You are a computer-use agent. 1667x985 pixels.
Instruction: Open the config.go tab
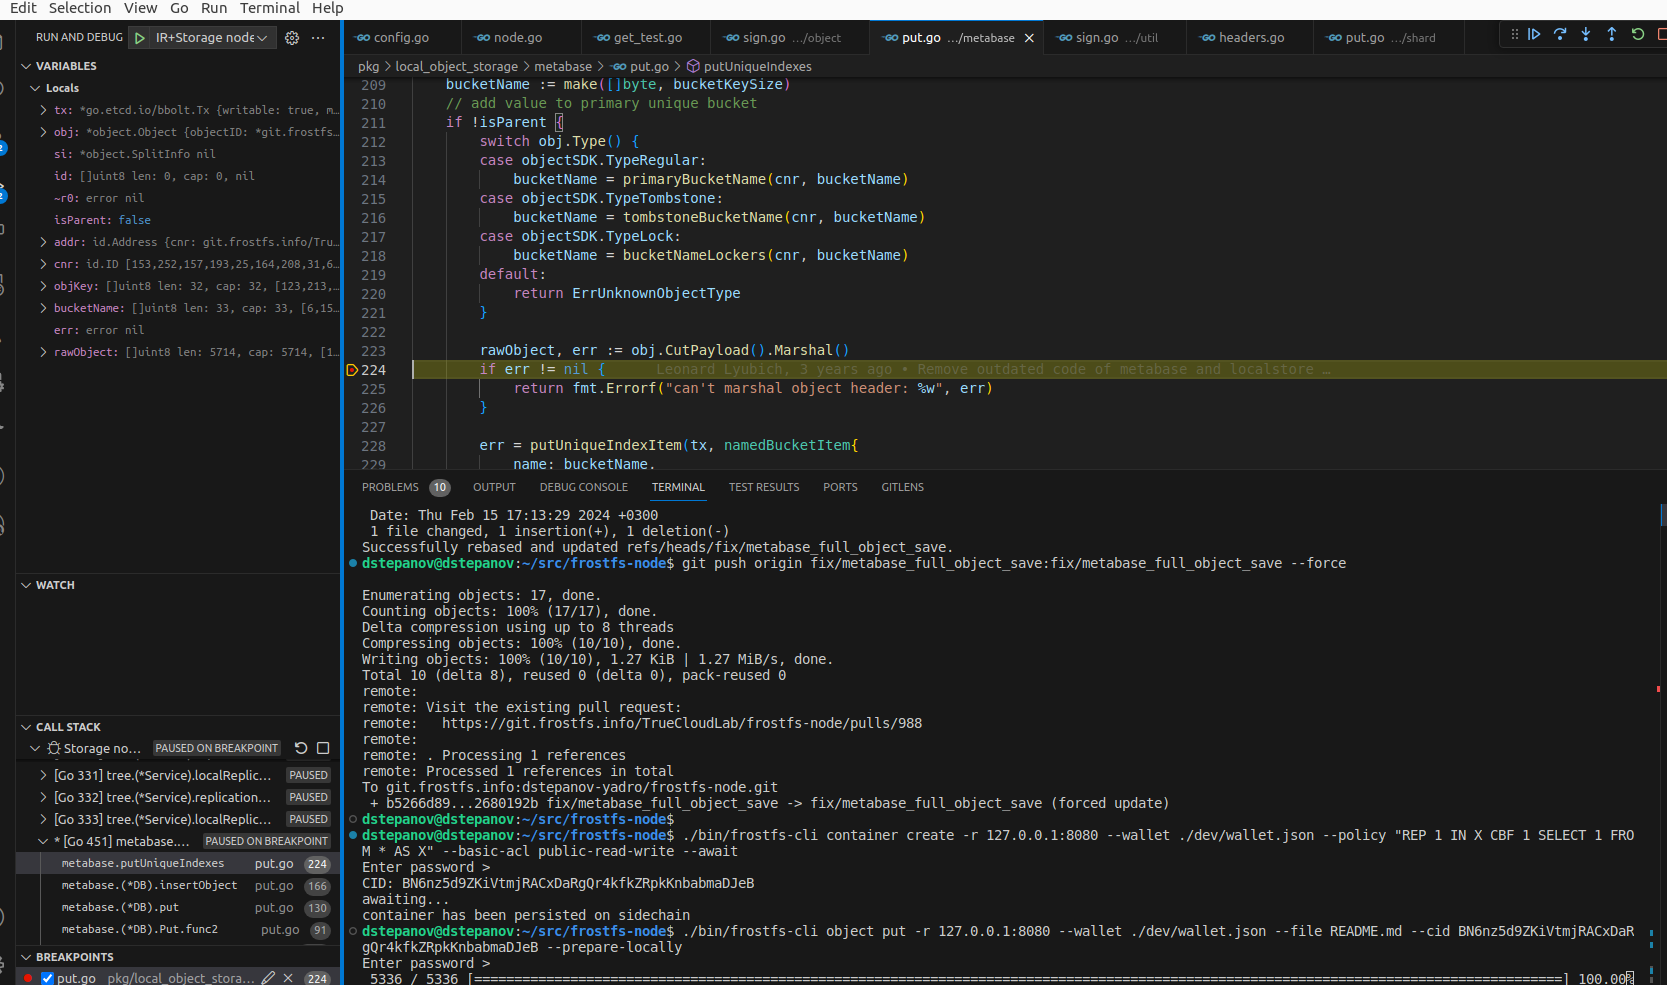point(401,38)
